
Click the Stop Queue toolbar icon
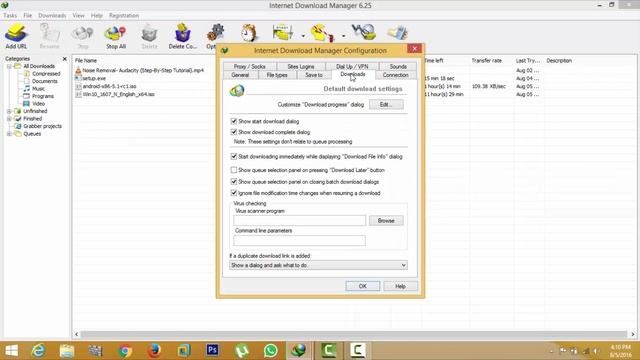click(x=322, y=33)
